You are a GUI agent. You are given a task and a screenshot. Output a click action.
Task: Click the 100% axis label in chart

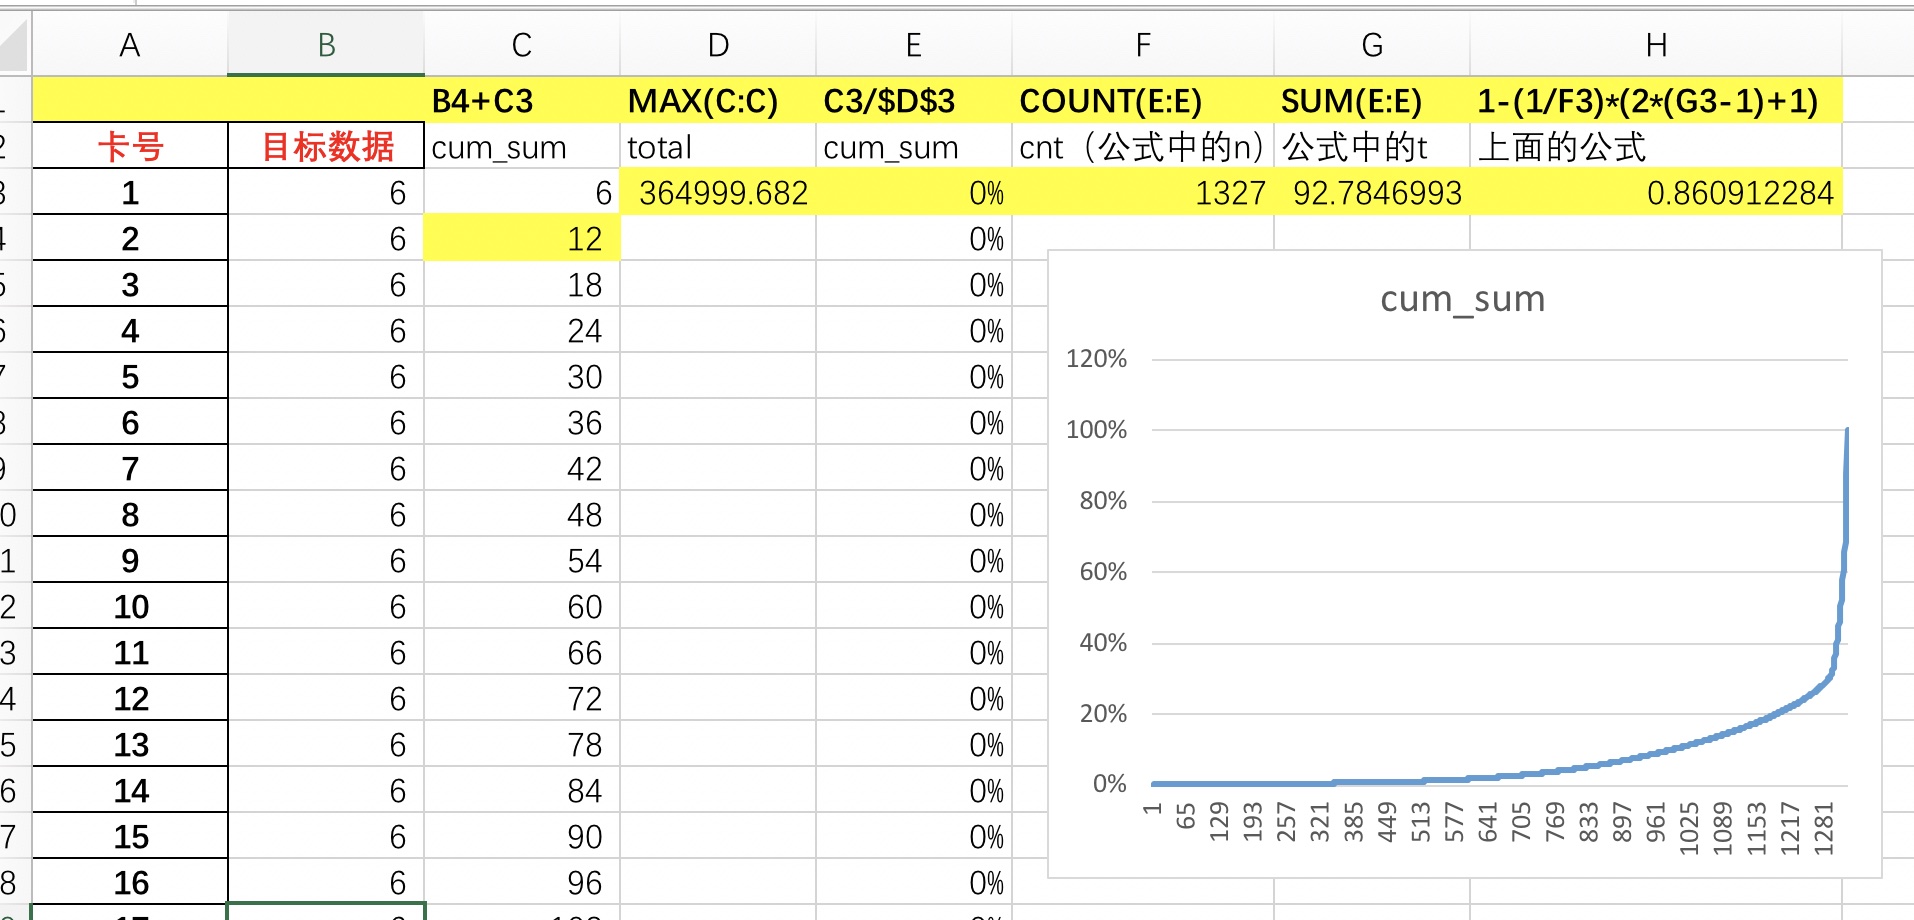click(x=1096, y=429)
